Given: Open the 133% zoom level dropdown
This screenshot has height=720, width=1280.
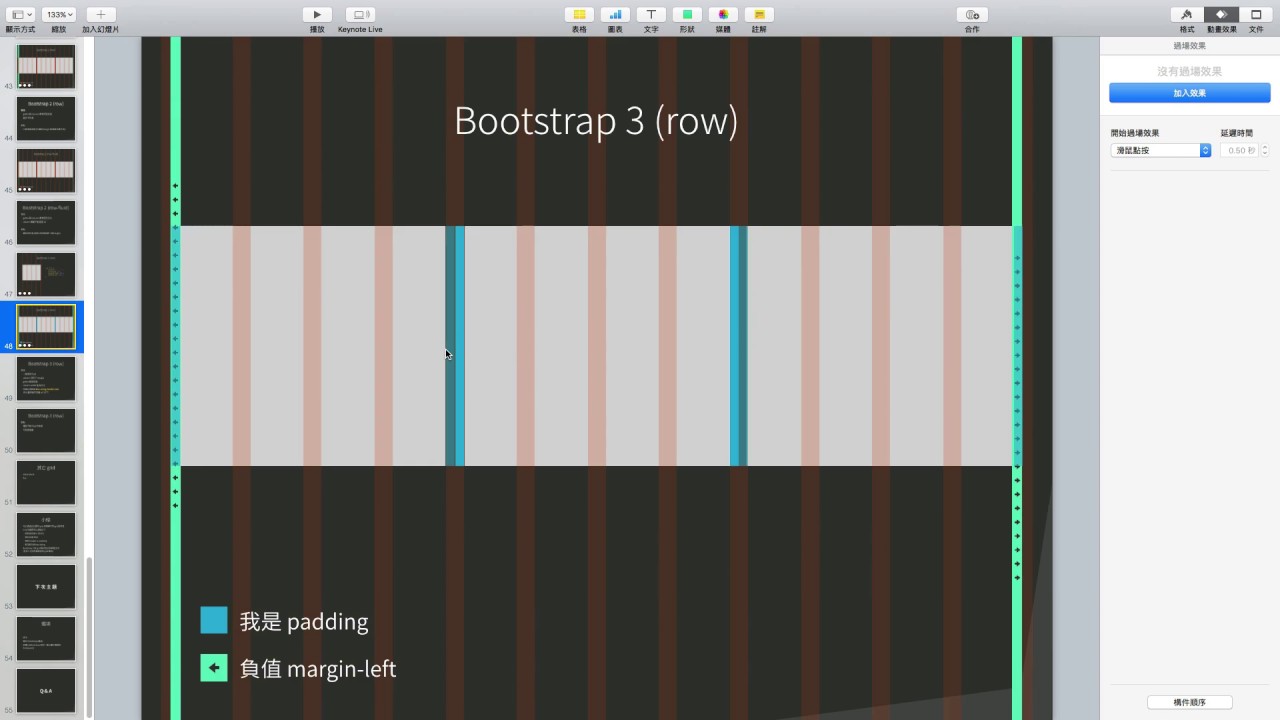Looking at the screenshot, I should point(59,15).
